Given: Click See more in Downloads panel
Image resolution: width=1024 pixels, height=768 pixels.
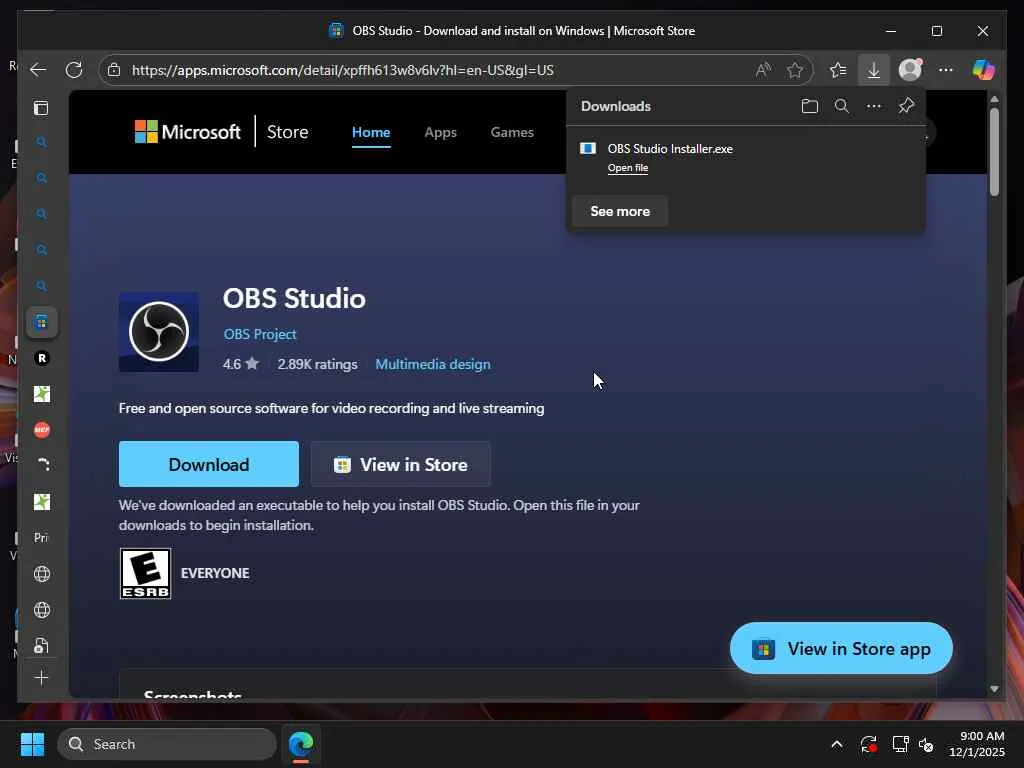Looking at the screenshot, I should [x=620, y=212].
